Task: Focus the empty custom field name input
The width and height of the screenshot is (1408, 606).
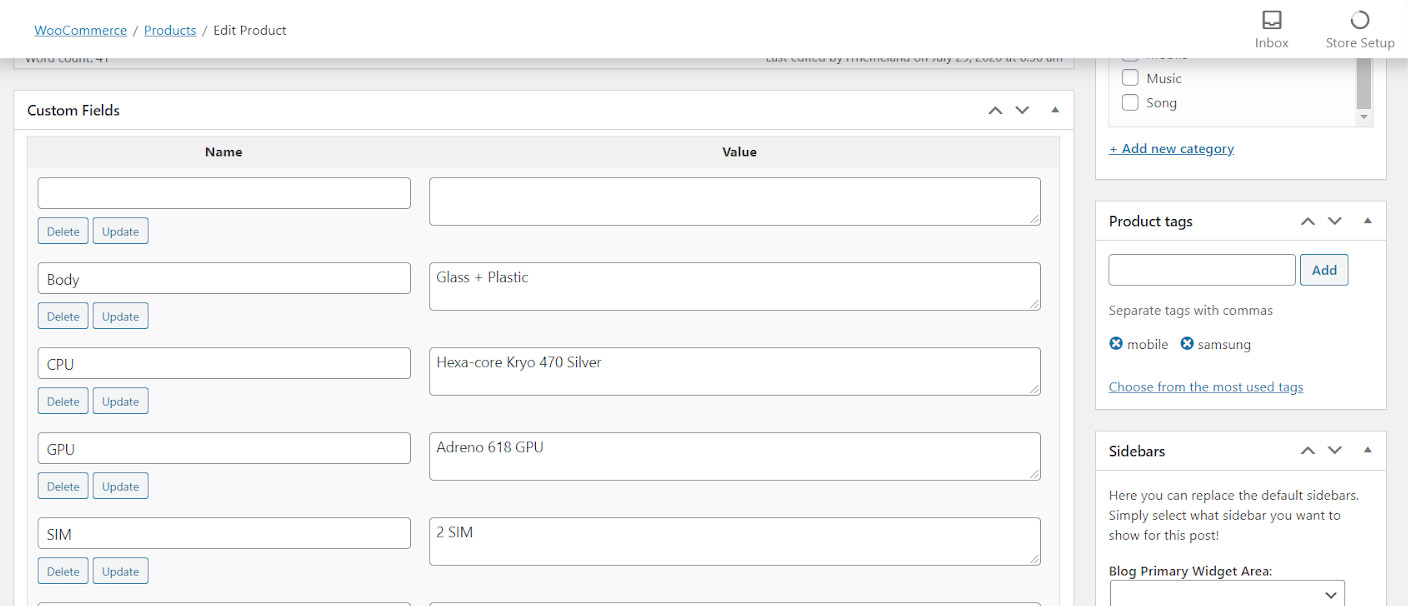Action: tap(224, 193)
